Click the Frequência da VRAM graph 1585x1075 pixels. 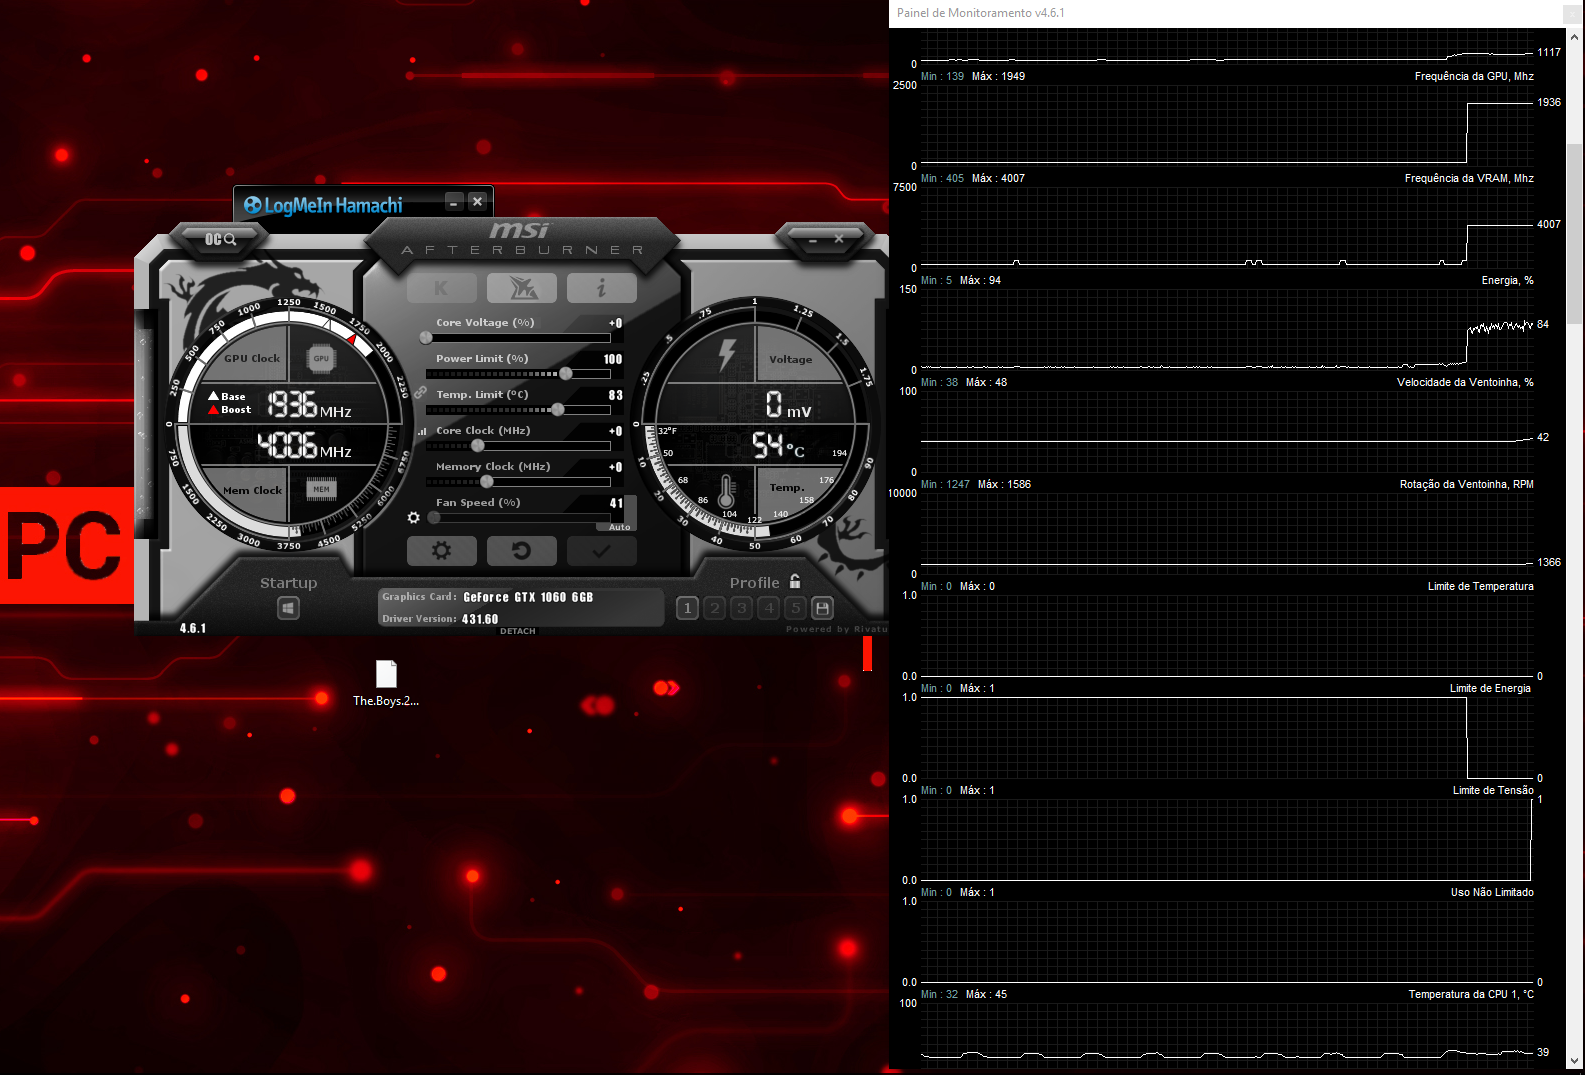tap(1227, 228)
